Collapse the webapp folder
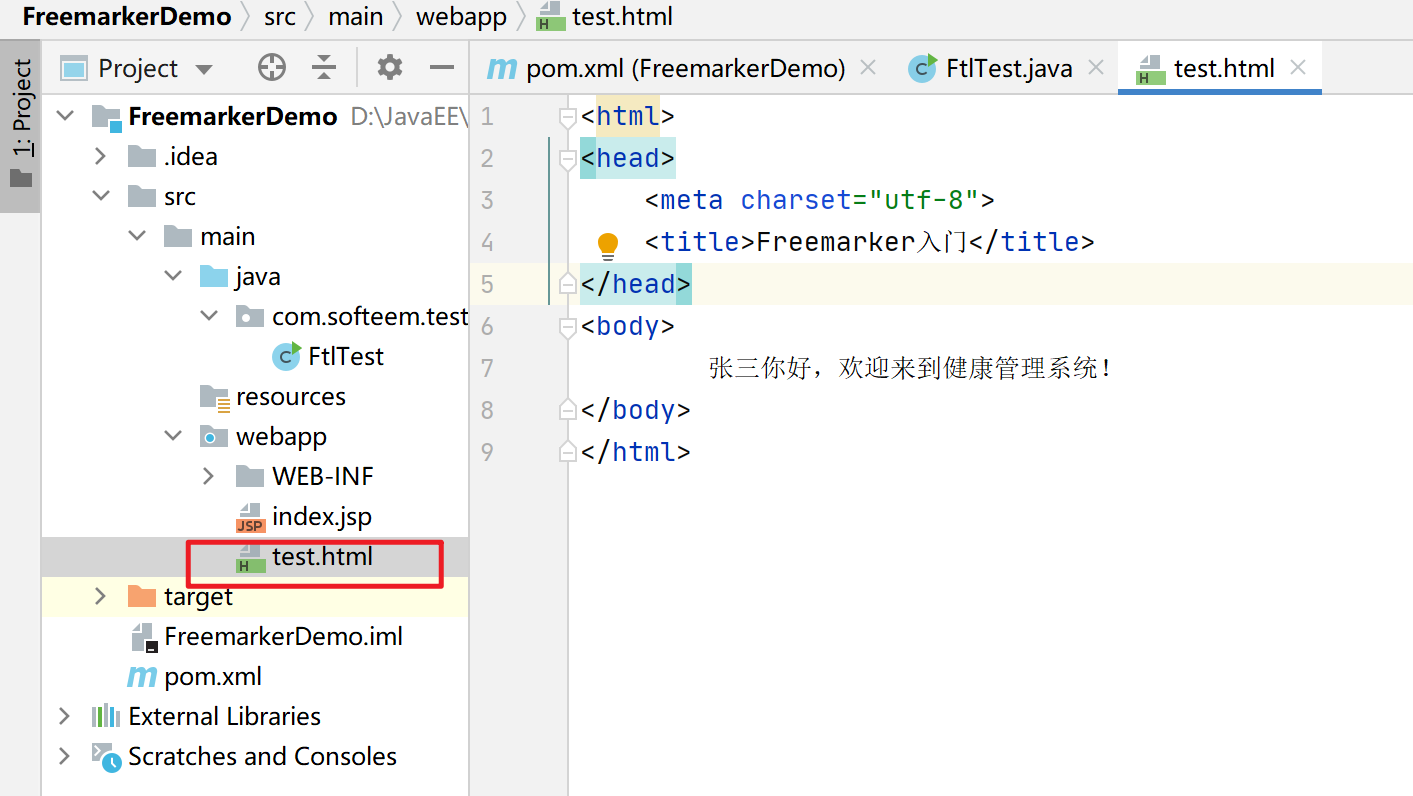The height and width of the screenshot is (796, 1413). 172,436
